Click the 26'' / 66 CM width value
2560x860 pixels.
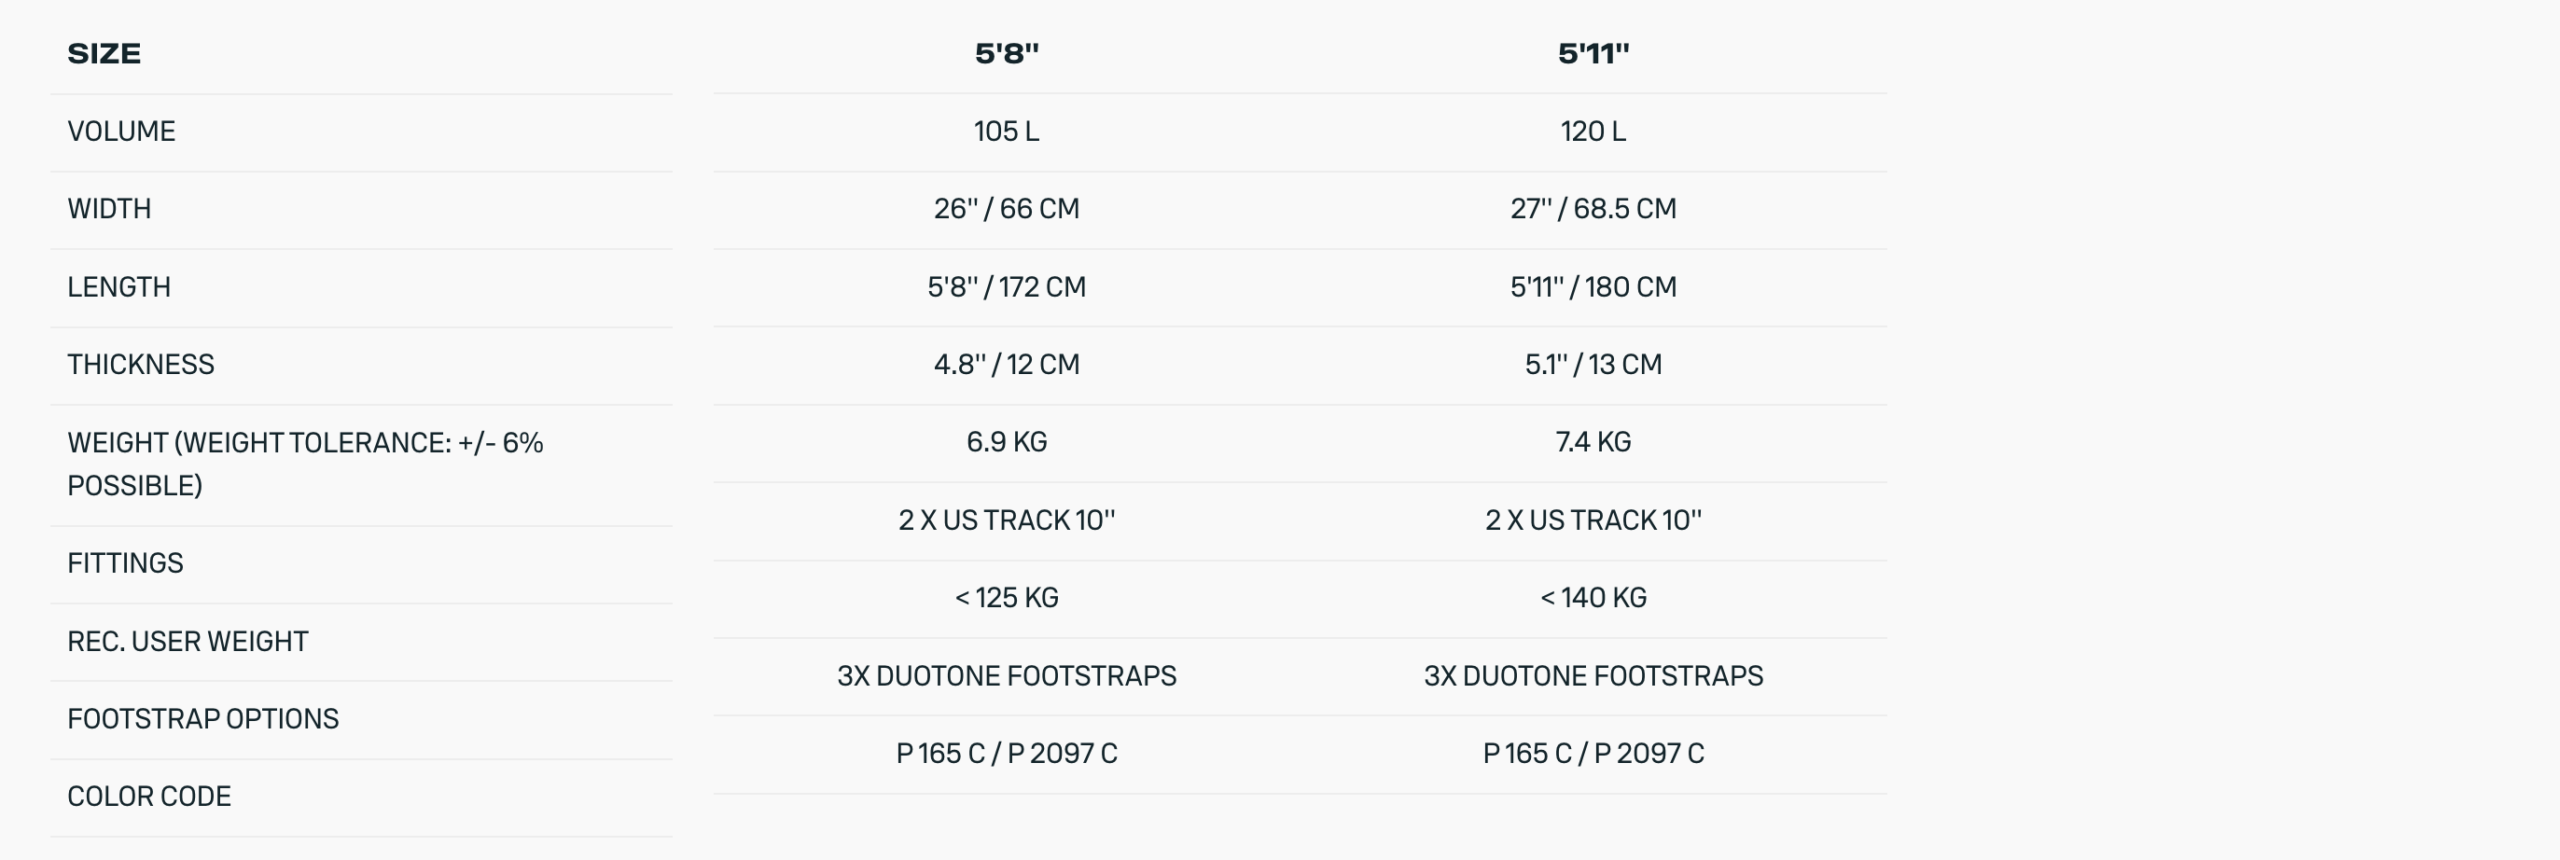pyautogui.click(x=1007, y=209)
